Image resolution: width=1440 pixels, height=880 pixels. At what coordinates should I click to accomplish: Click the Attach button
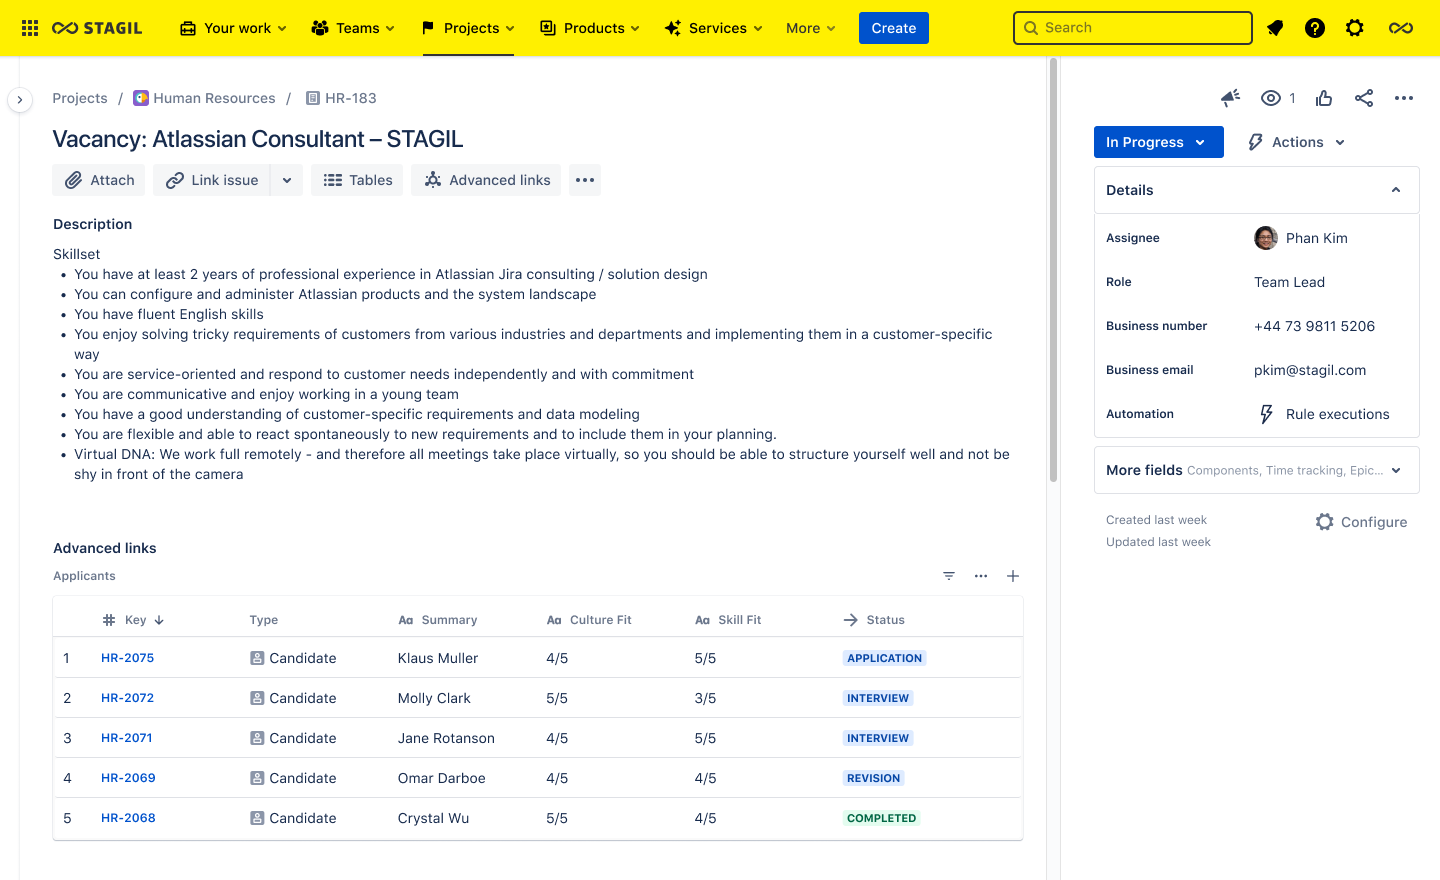pos(99,180)
